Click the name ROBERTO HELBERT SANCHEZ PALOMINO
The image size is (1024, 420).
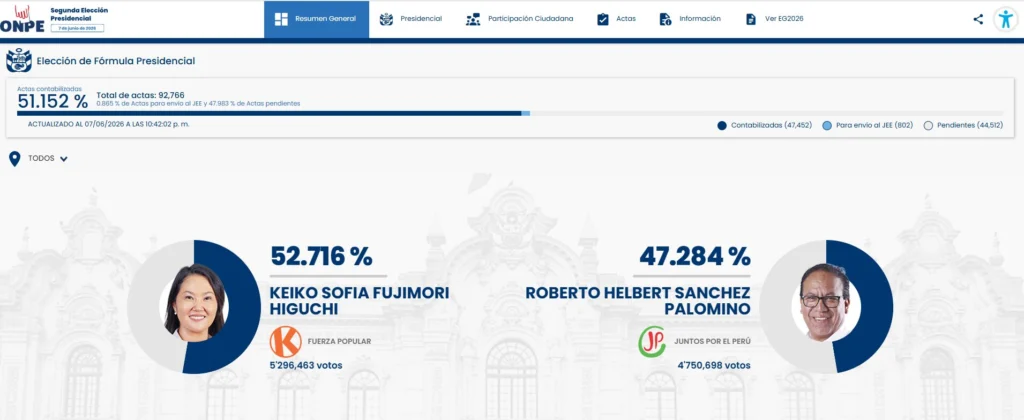click(638, 301)
